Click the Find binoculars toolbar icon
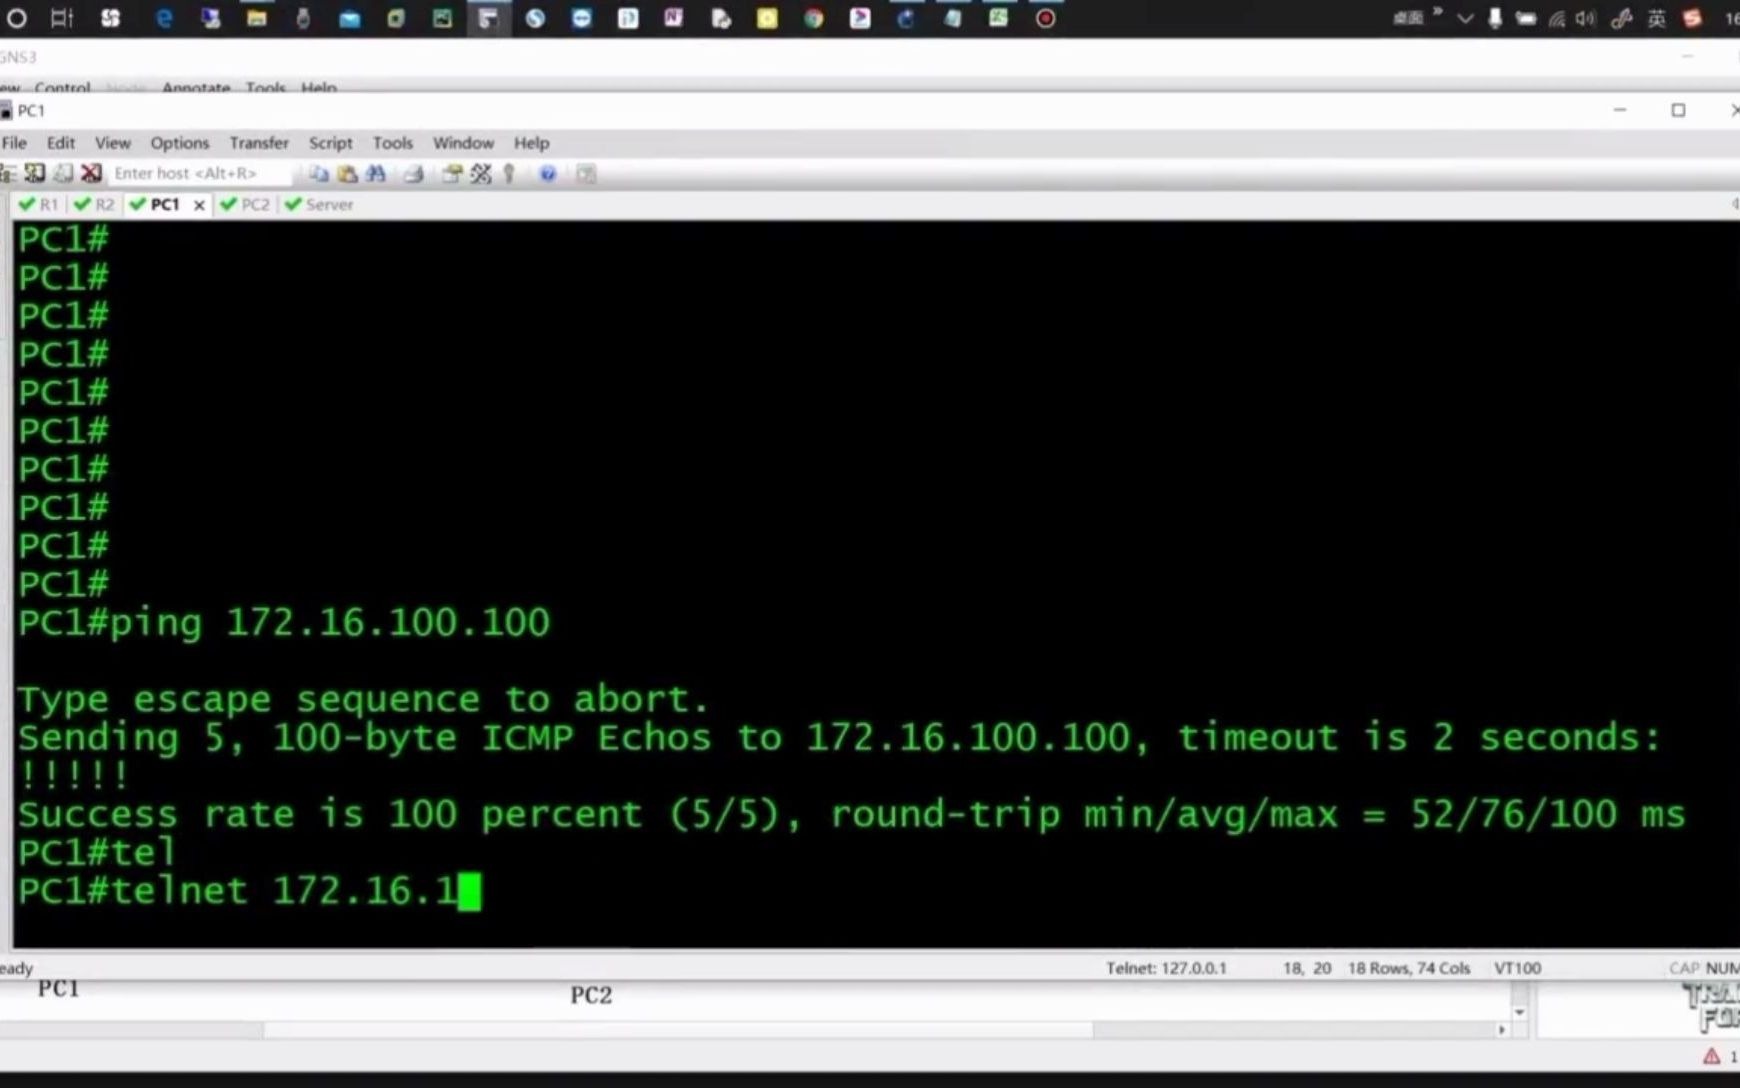The image size is (1740, 1088). 376,174
